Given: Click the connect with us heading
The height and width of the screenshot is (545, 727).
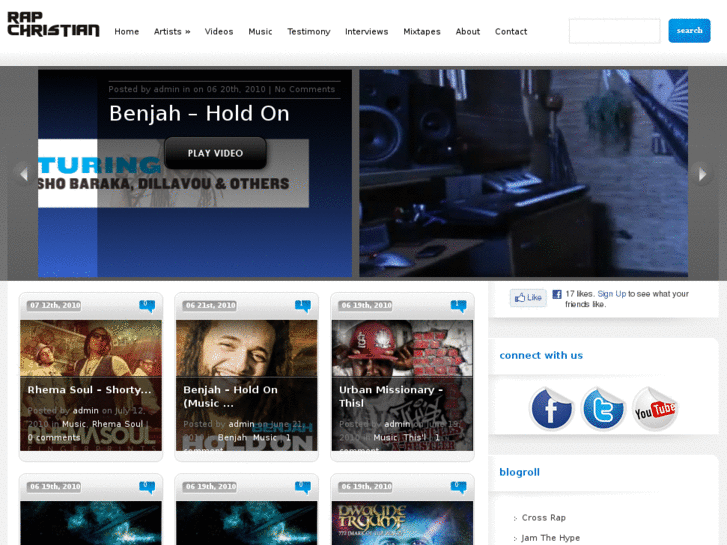Looking at the screenshot, I should pos(541,355).
